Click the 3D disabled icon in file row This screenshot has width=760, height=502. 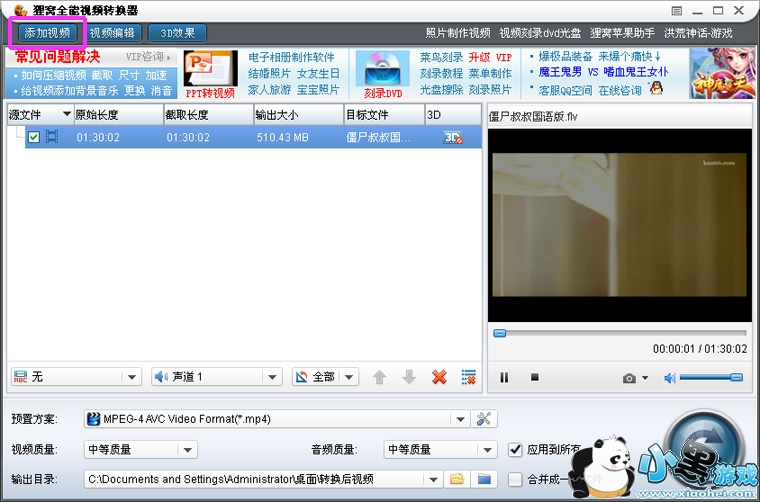pos(453,137)
